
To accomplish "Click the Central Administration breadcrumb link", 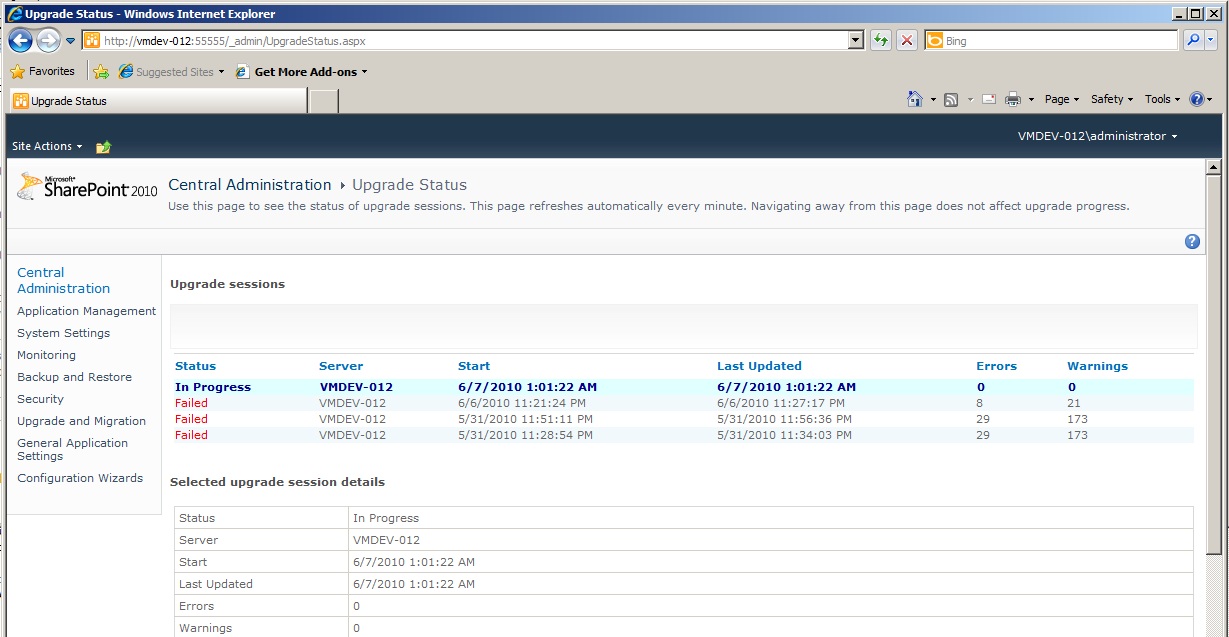I will [249, 184].
